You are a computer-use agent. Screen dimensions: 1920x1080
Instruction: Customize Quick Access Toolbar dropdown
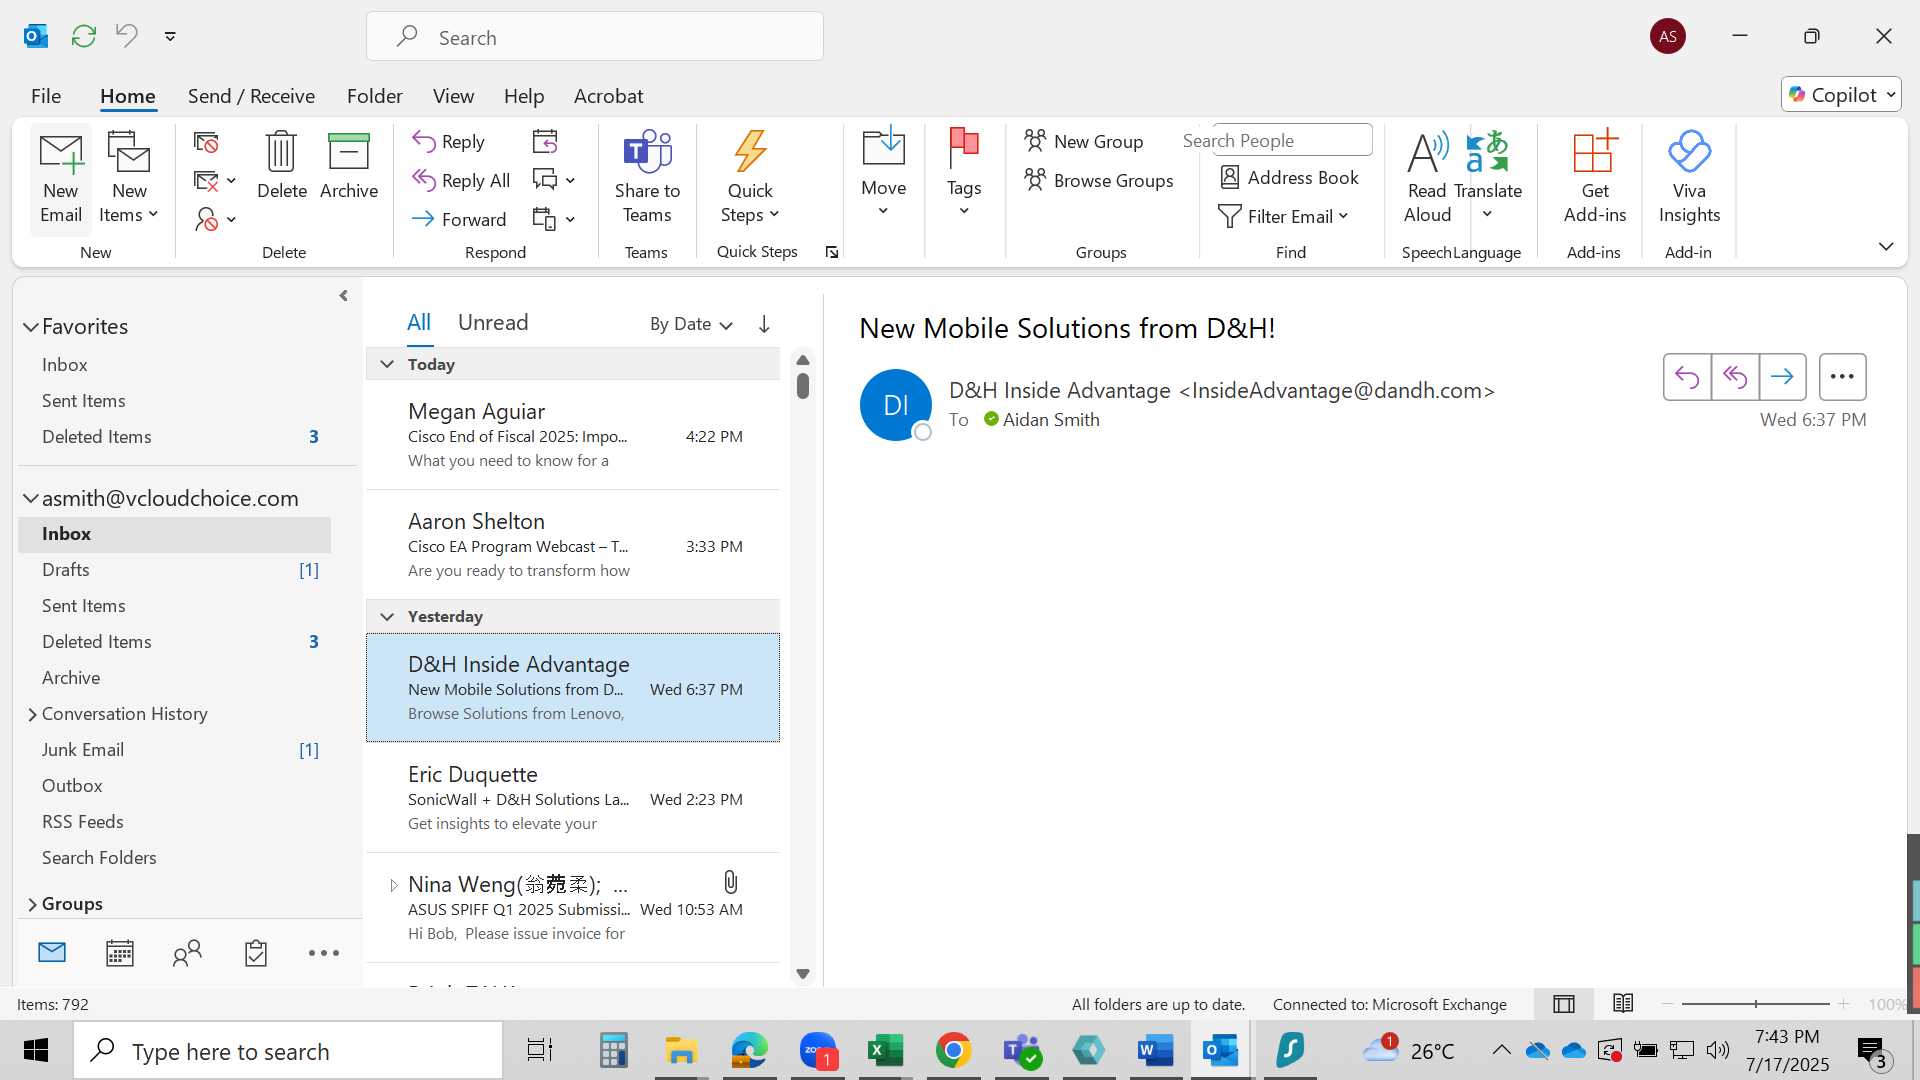[170, 36]
